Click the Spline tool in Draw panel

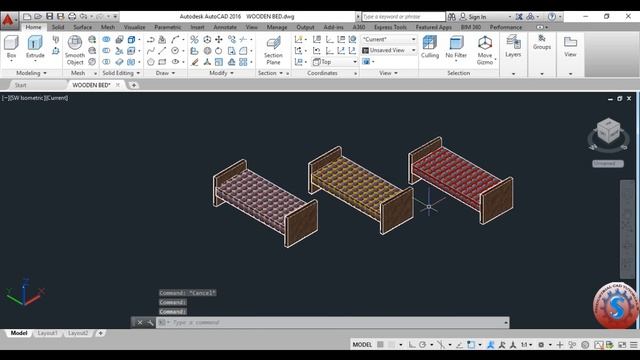[151, 51]
